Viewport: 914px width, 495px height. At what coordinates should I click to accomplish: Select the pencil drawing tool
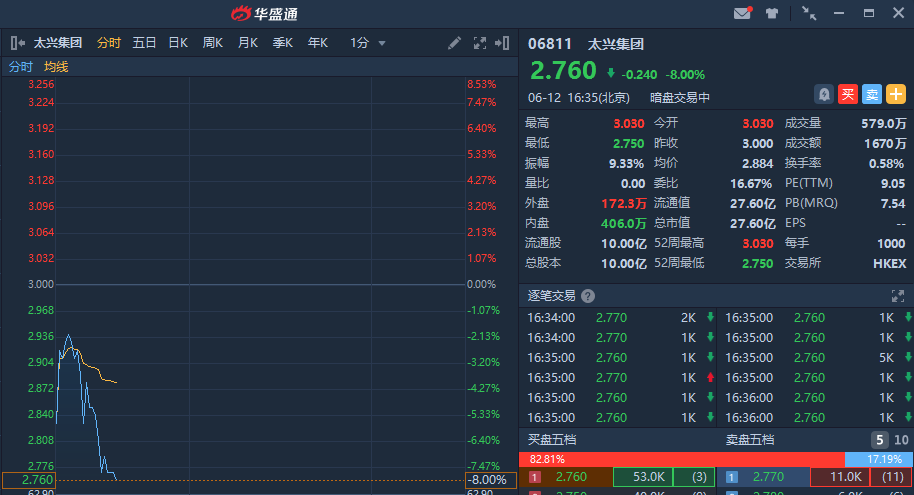point(454,43)
